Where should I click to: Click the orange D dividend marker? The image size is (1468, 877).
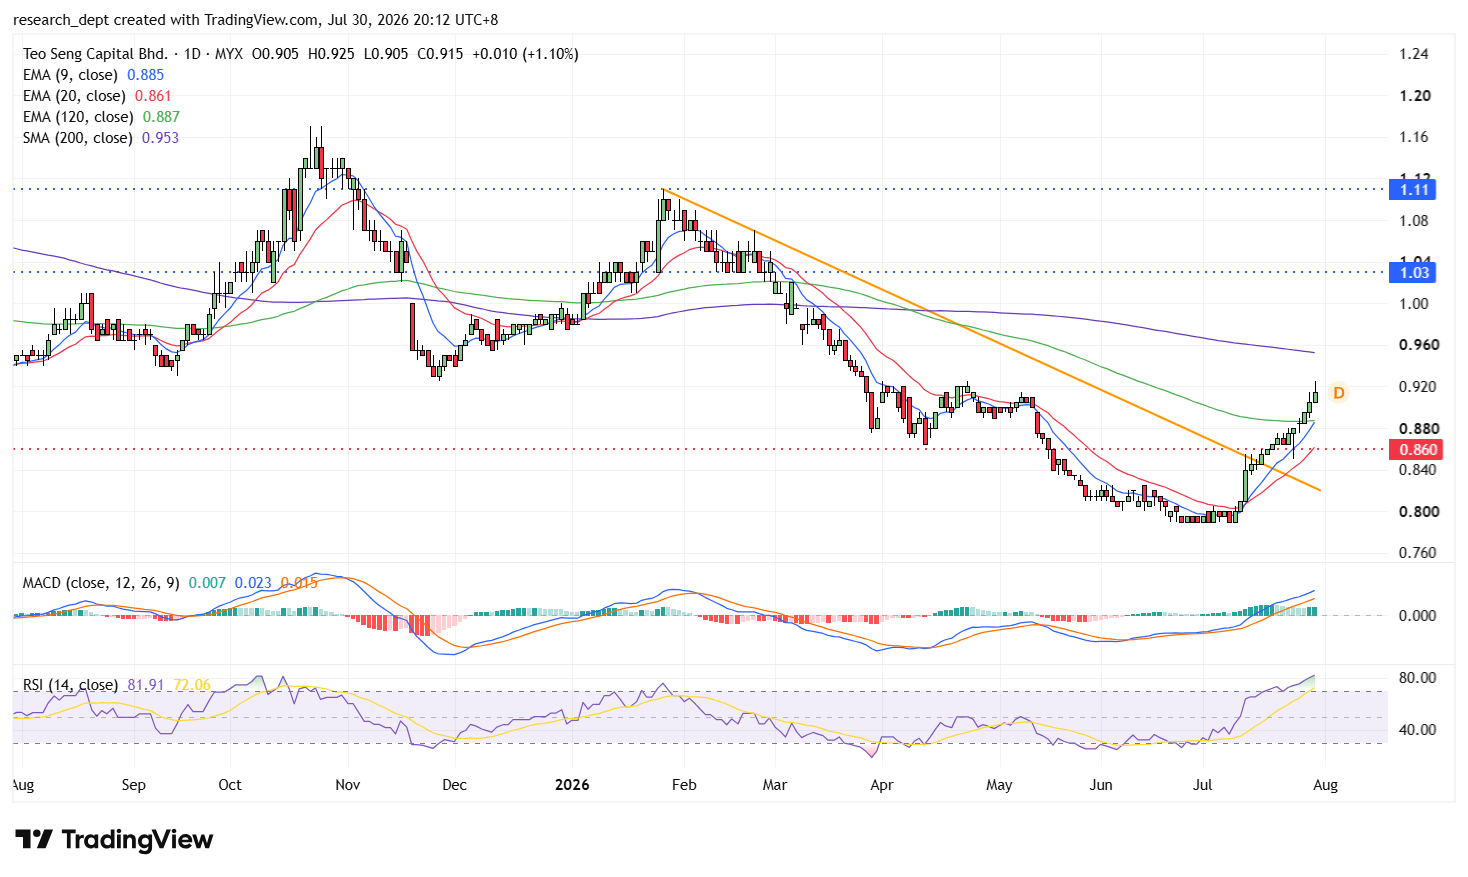click(x=1338, y=393)
